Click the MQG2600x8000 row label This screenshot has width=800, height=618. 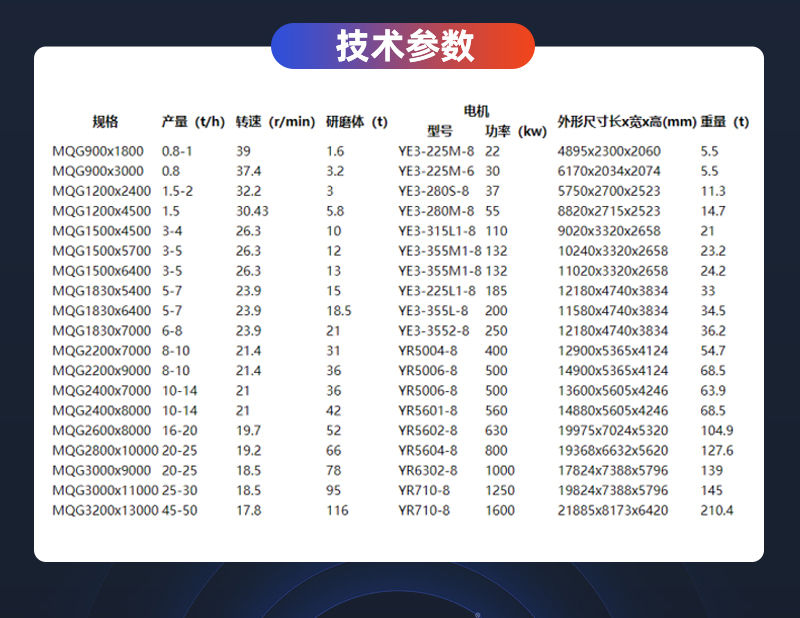pos(101,431)
